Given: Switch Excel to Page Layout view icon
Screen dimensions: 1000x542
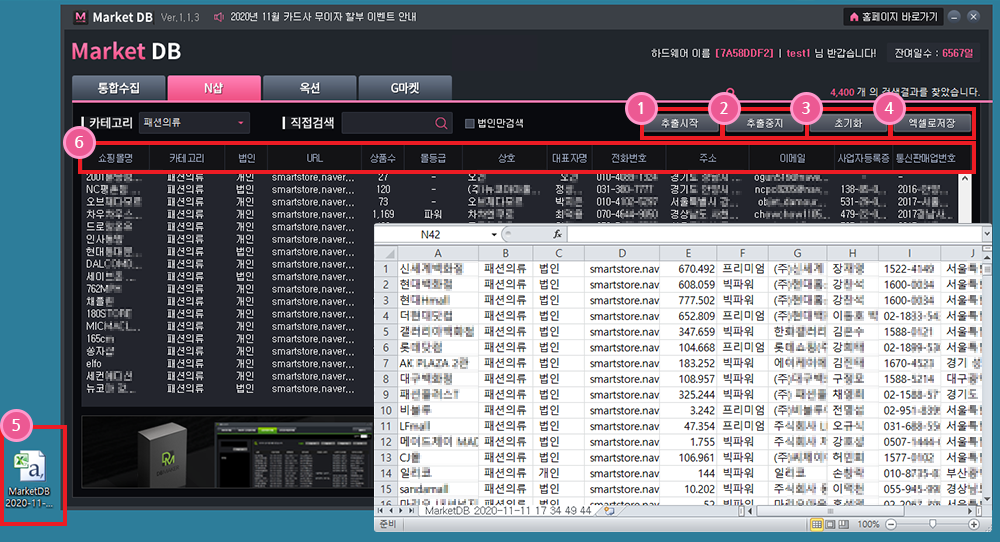Looking at the screenshot, I should pos(830,525).
